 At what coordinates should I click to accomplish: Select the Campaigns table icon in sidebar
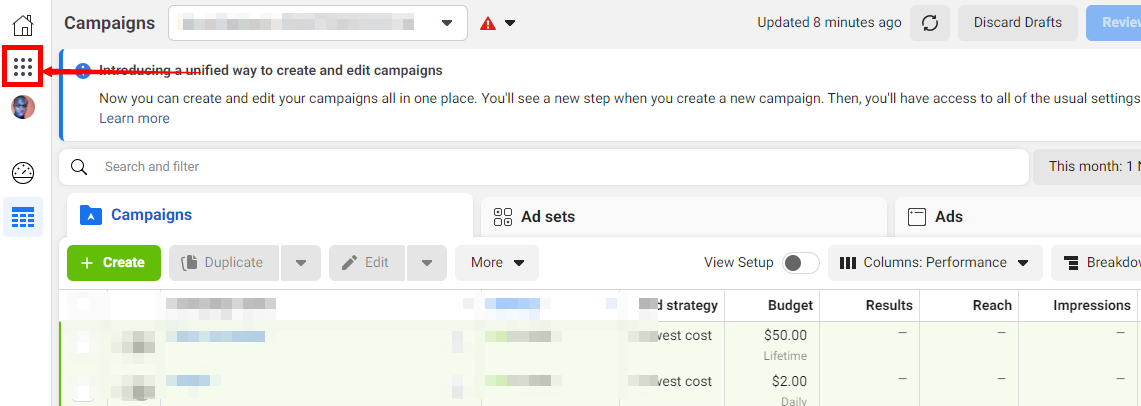(23, 216)
